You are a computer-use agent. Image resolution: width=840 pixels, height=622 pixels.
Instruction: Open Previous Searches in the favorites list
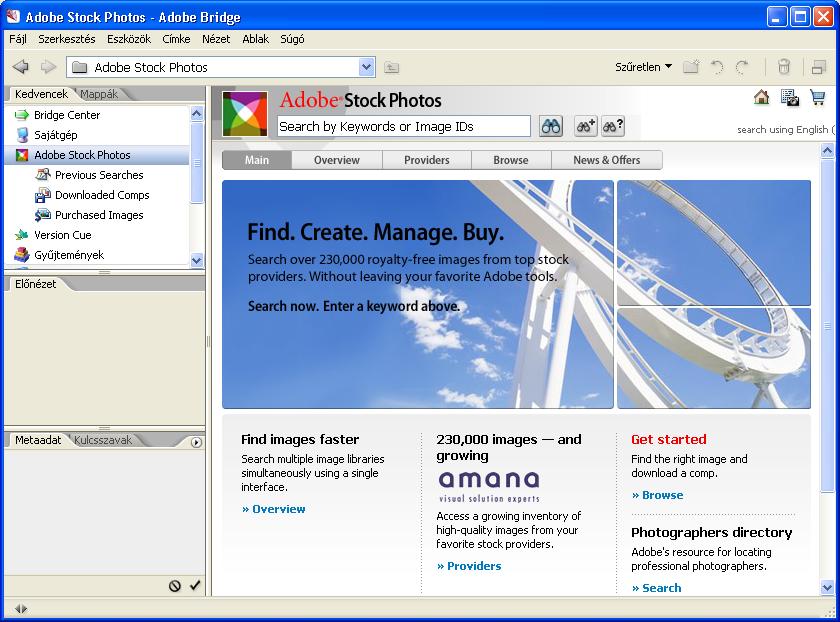96,175
